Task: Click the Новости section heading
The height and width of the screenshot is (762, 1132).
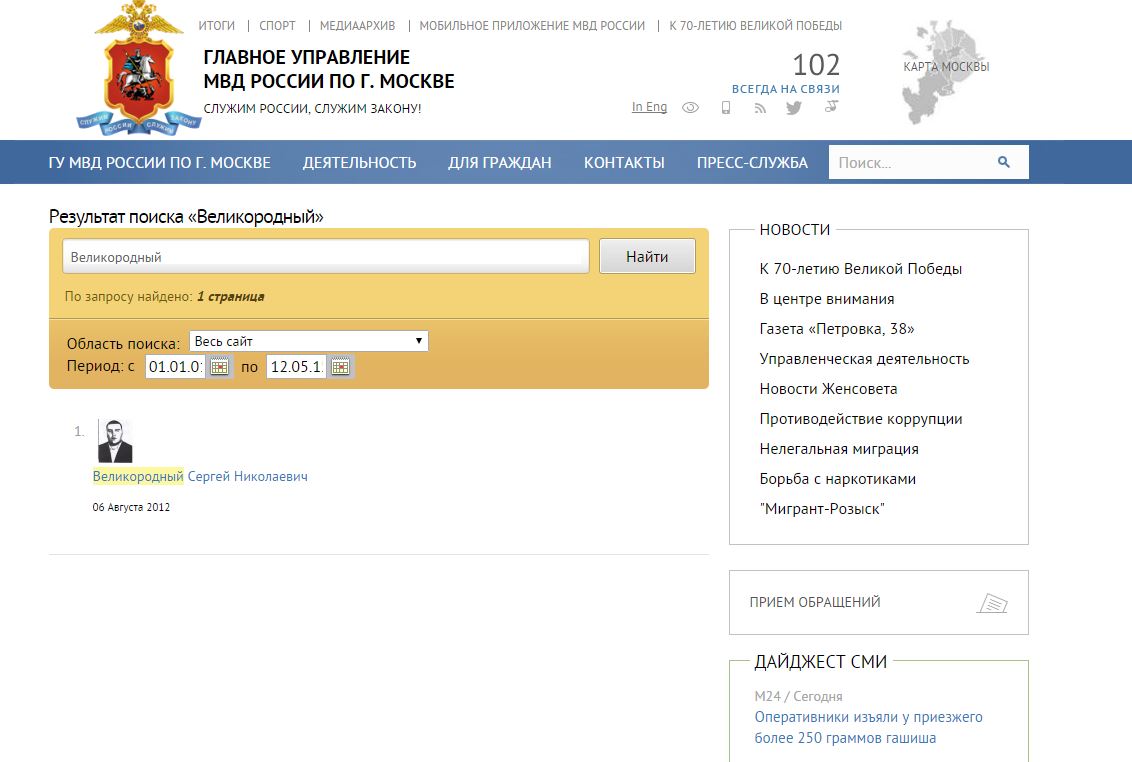Action: click(795, 230)
